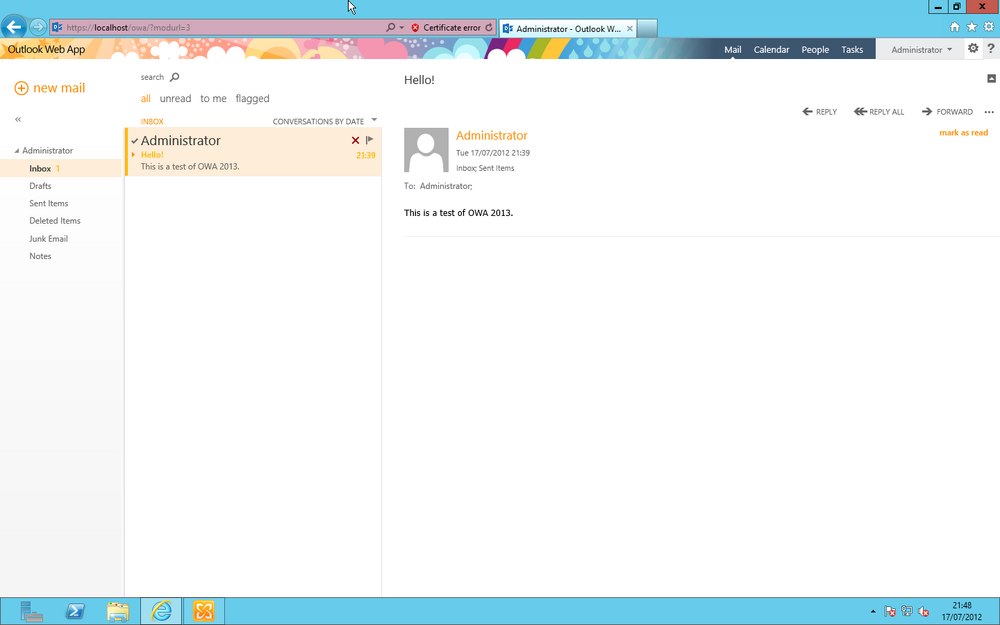Refresh the page using the address bar icon
This screenshot has height=625, width=1000.
(x=489, y=27)
